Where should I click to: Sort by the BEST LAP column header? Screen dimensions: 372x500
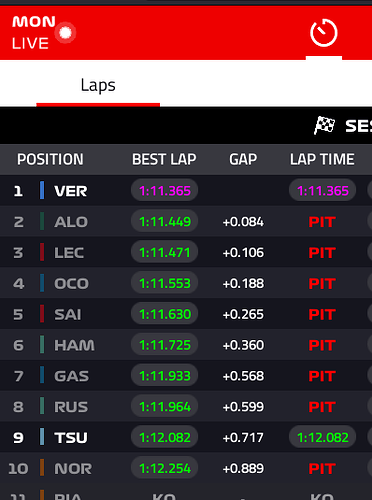[164, 159]
